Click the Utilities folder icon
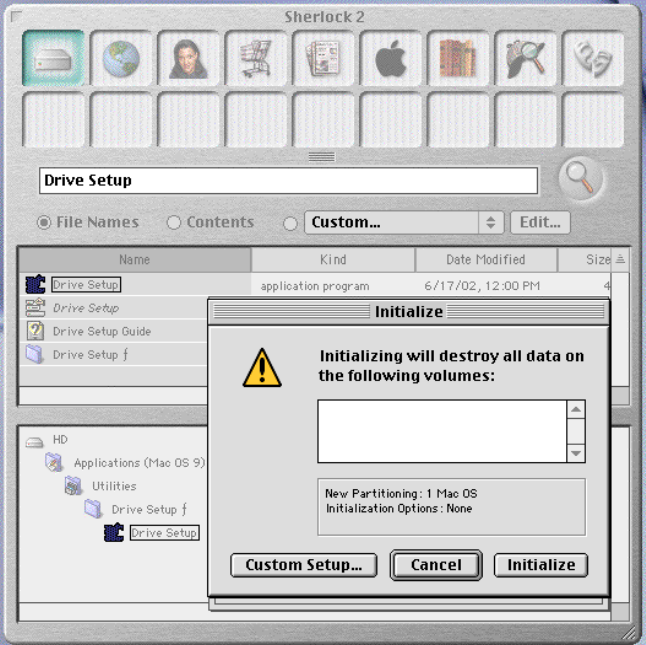This screenshot has height=645, width=646. (73, 486)
